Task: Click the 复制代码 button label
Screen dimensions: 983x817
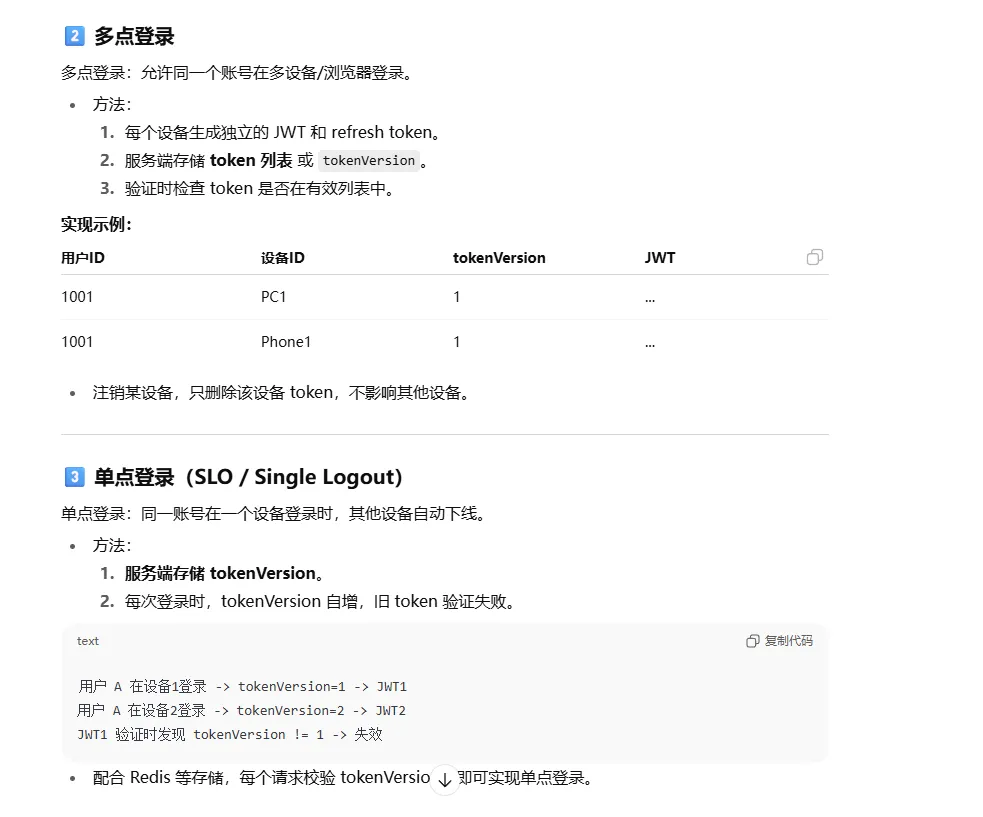Action: pos(788,641)
